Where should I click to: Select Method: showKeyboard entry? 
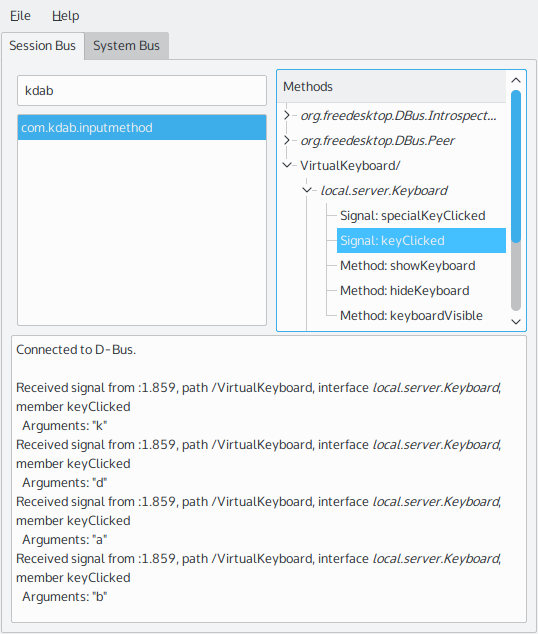407,266
